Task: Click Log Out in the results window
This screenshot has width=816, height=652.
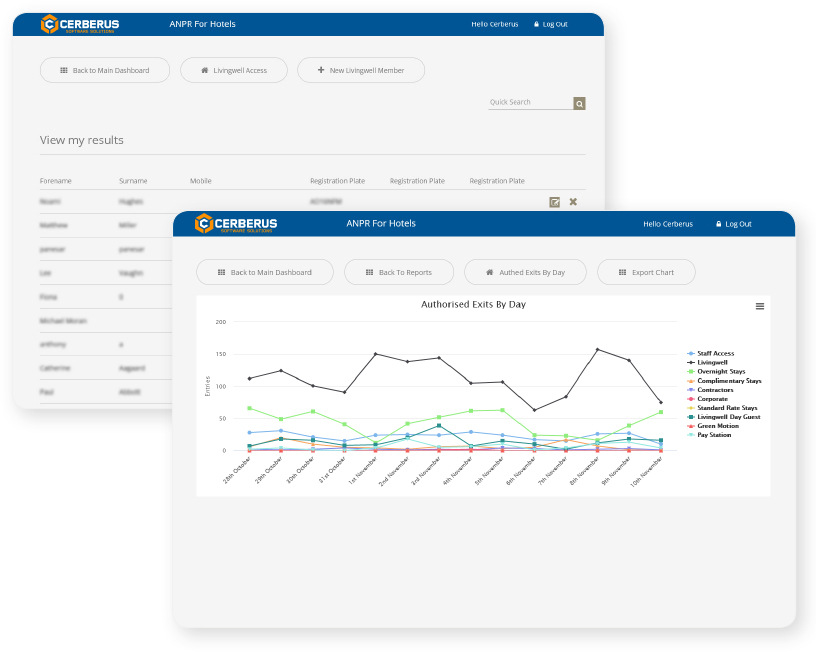Action: 550,24
